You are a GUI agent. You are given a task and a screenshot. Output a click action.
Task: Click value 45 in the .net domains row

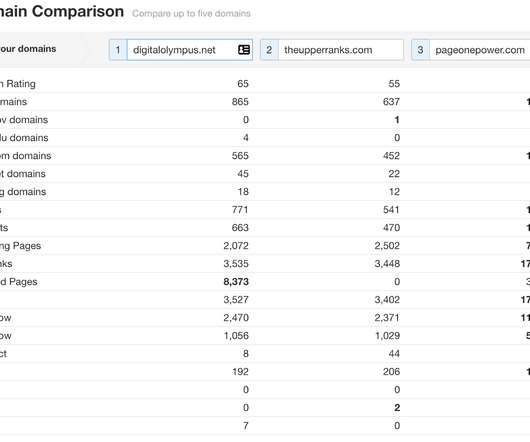[x=243, y=174]
